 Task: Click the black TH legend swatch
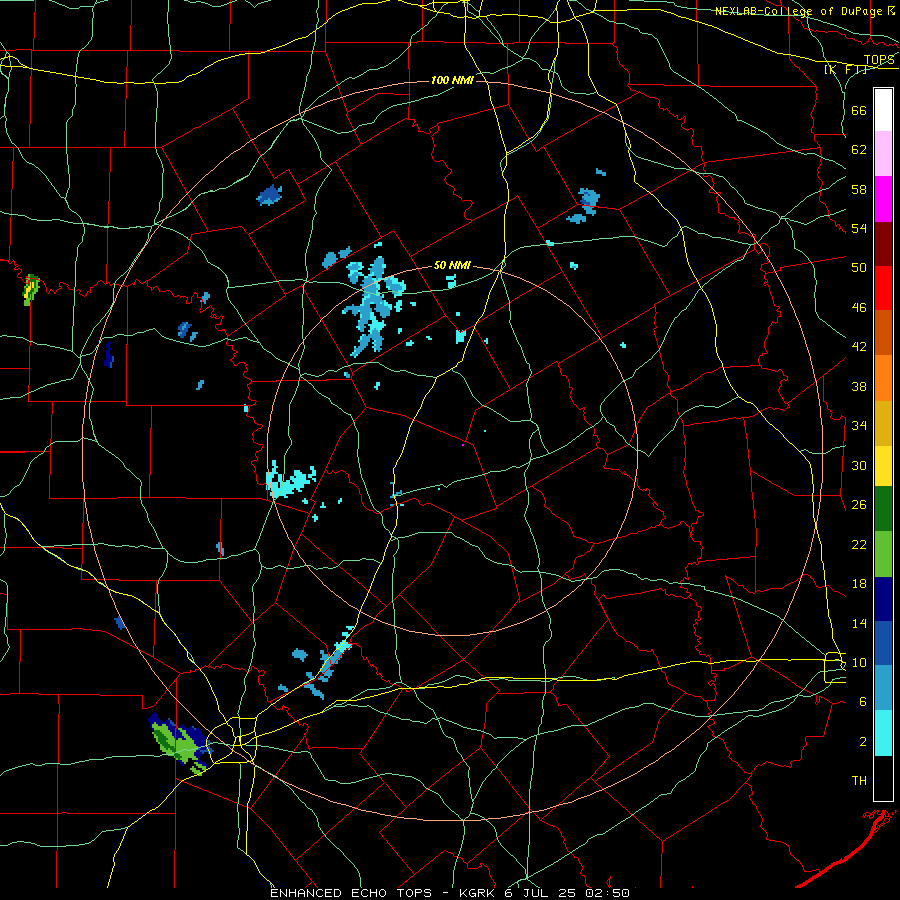point(883,778)
